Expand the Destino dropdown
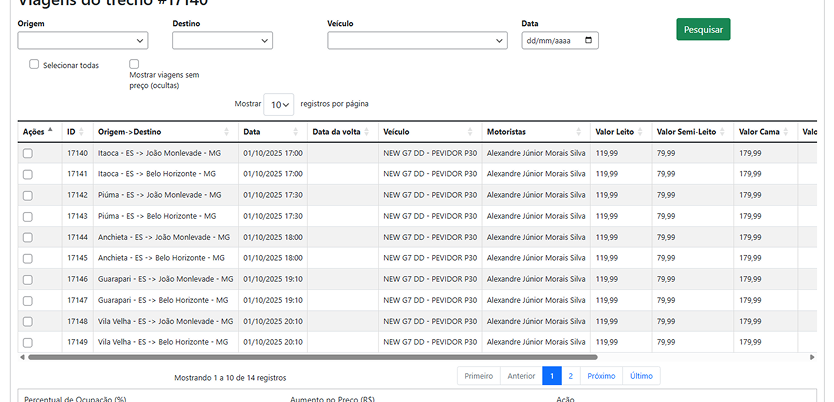Viewport: 834px width, 402px height. (222, 41)
